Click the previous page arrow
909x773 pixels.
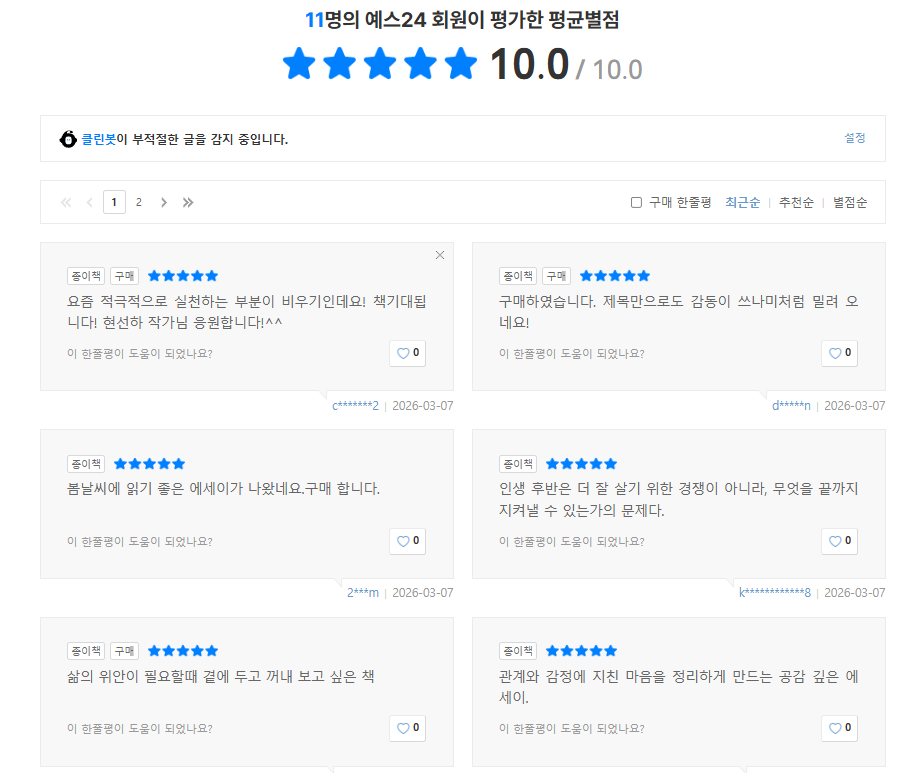click(x=89, y=201)
